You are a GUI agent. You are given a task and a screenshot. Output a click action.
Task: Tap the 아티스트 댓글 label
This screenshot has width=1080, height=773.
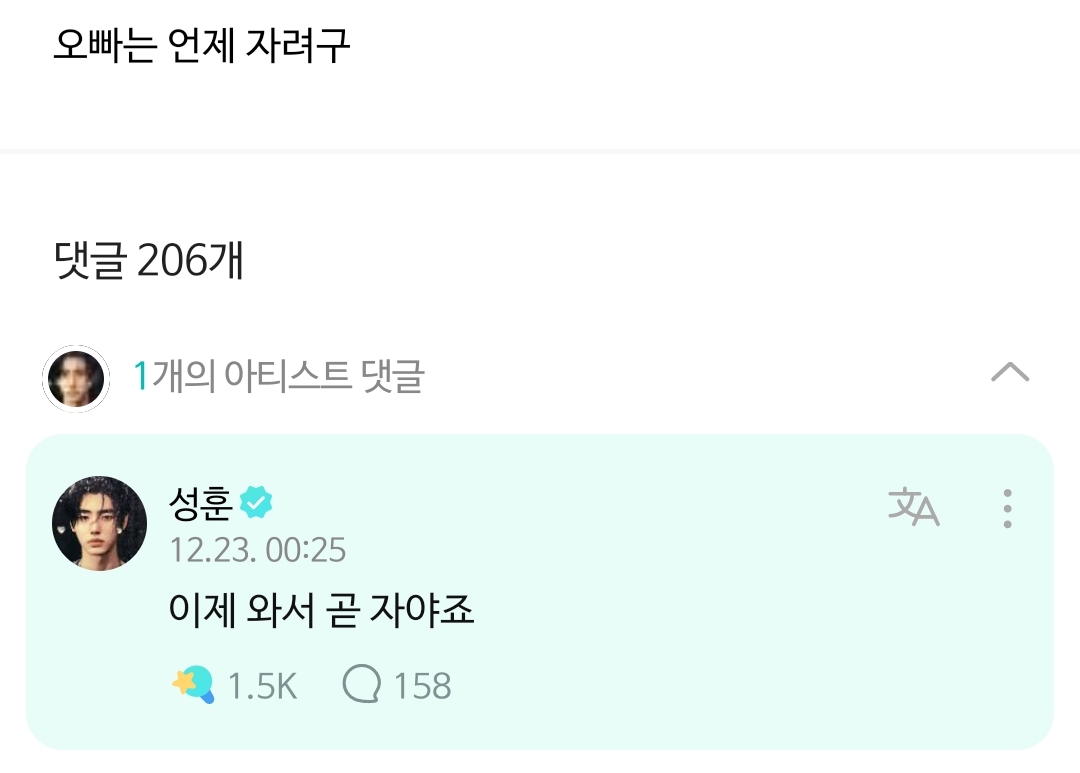click(325, 377)
